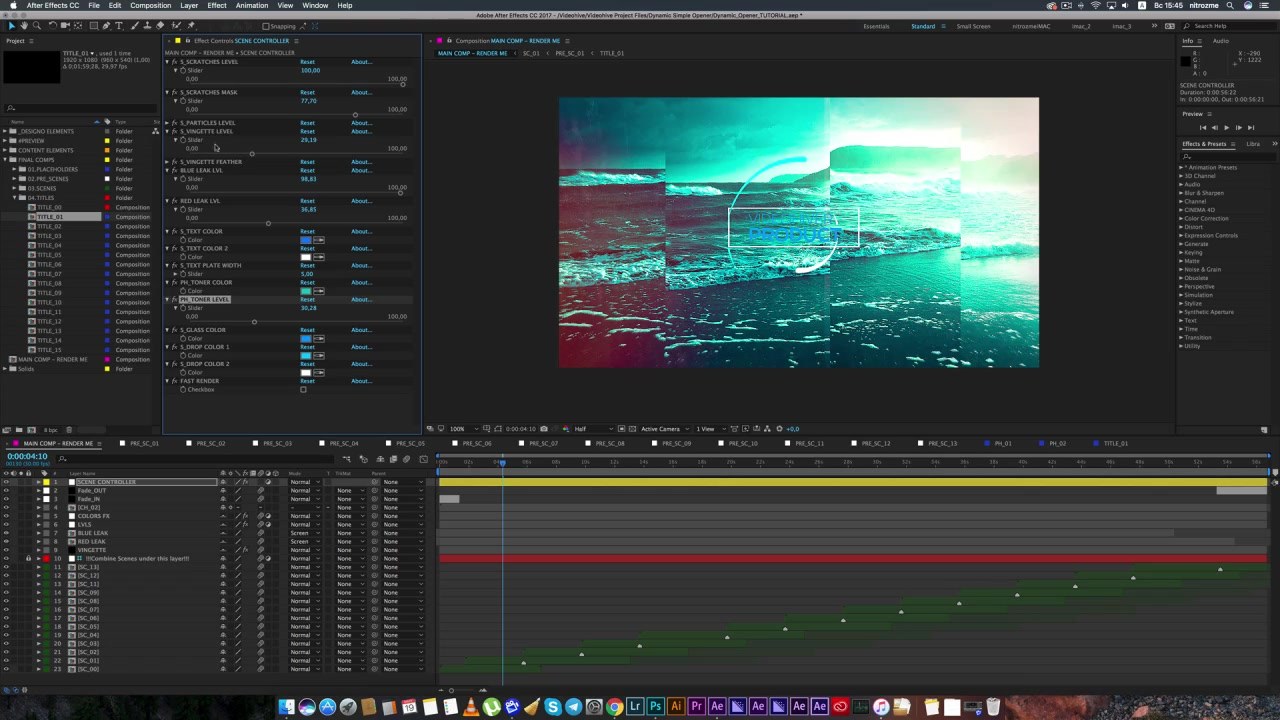Click the S_TEXT COLOR blue swatch
1280x720 pixels.
pyautogui.click(x=305, y=240)
